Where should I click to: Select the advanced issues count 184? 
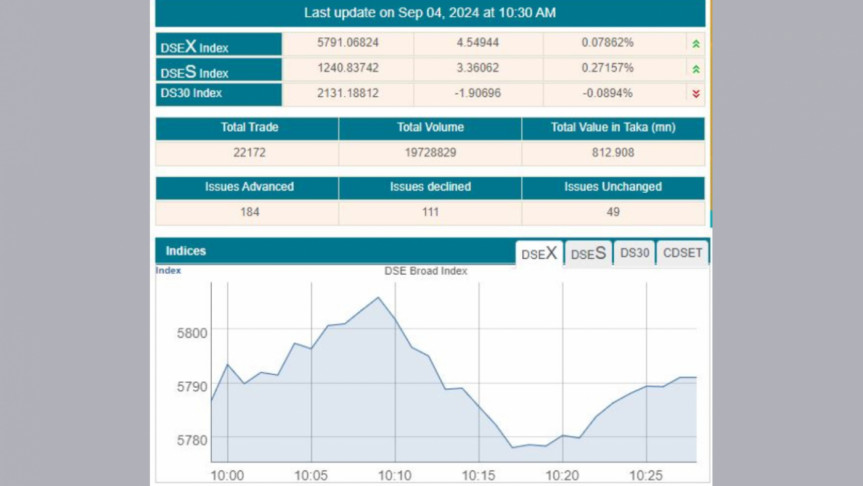pos(249,212)
